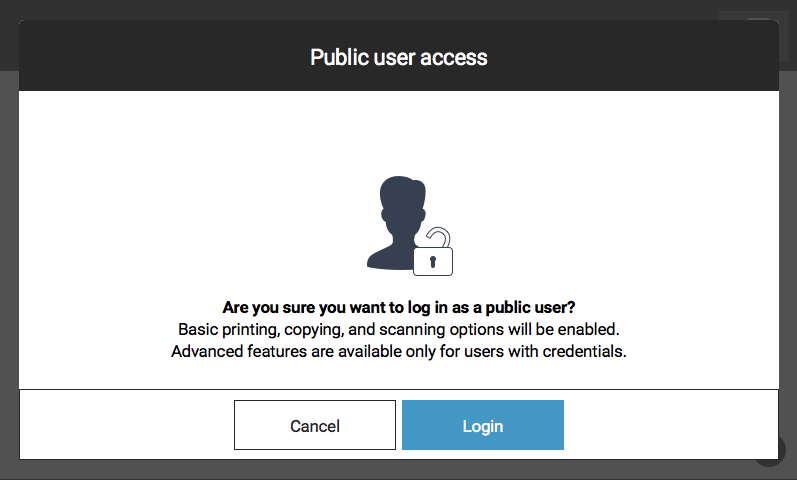Click the white footer area right of Login
797x480 pixels.
[x=671, y=425]
